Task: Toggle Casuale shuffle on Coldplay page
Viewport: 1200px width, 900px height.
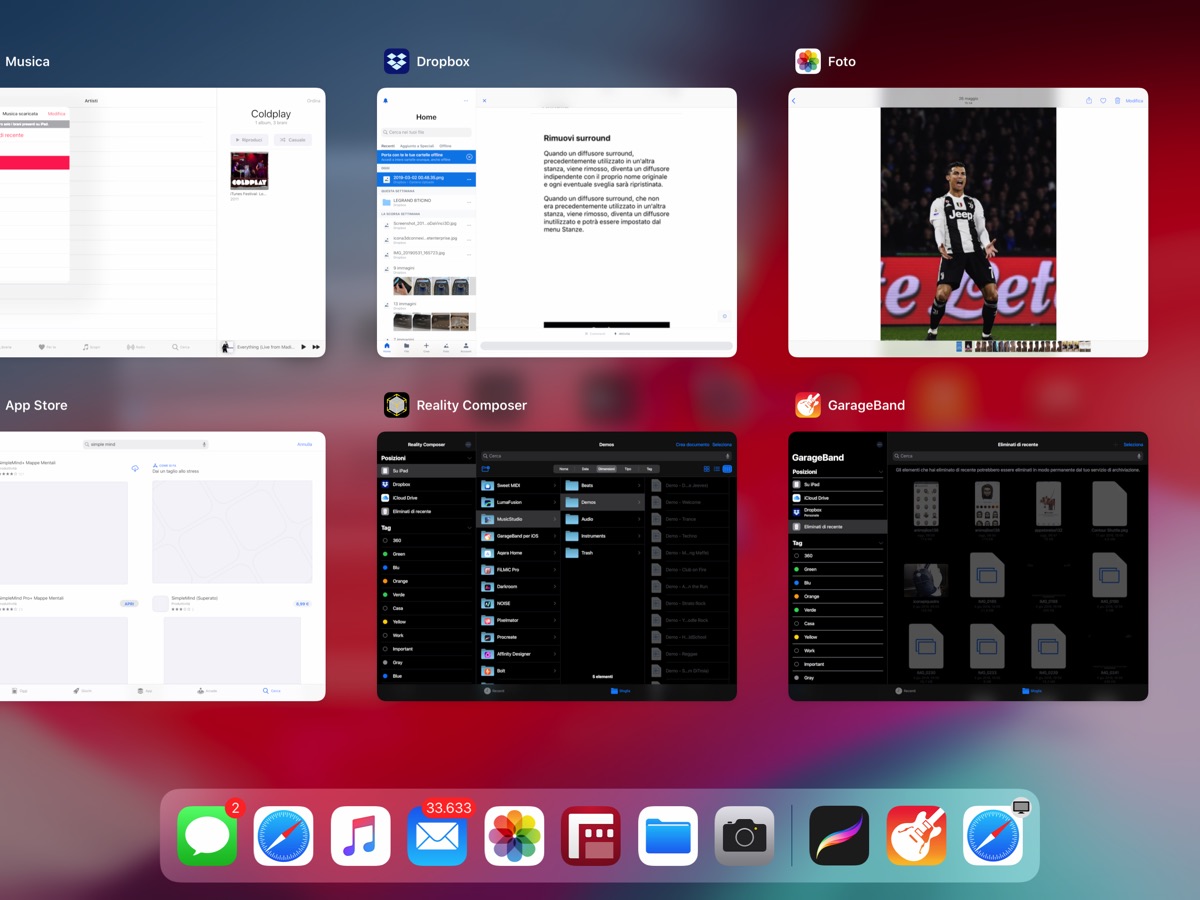Action: click(x=293, y=140)
